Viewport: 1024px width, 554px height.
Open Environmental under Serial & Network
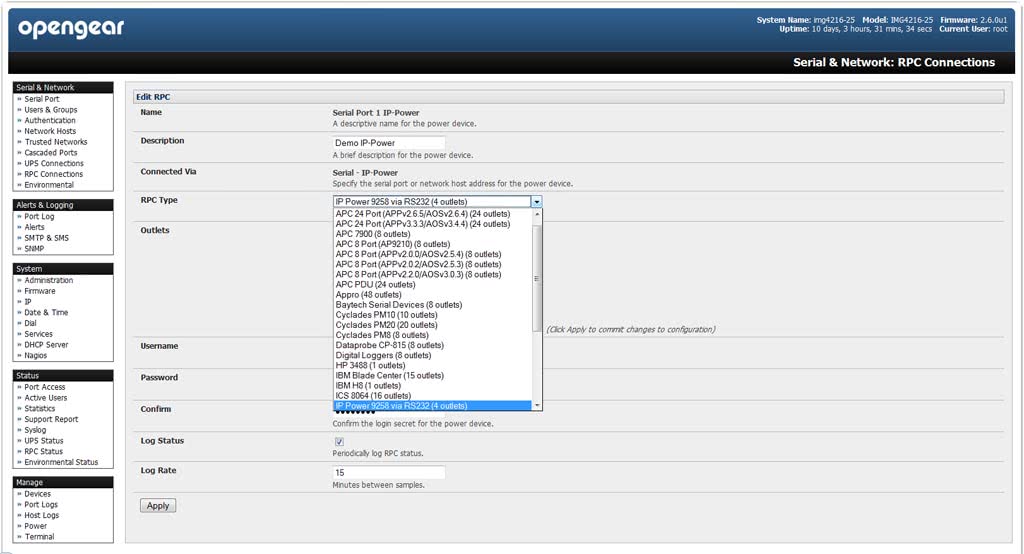(x=49, y=185)
